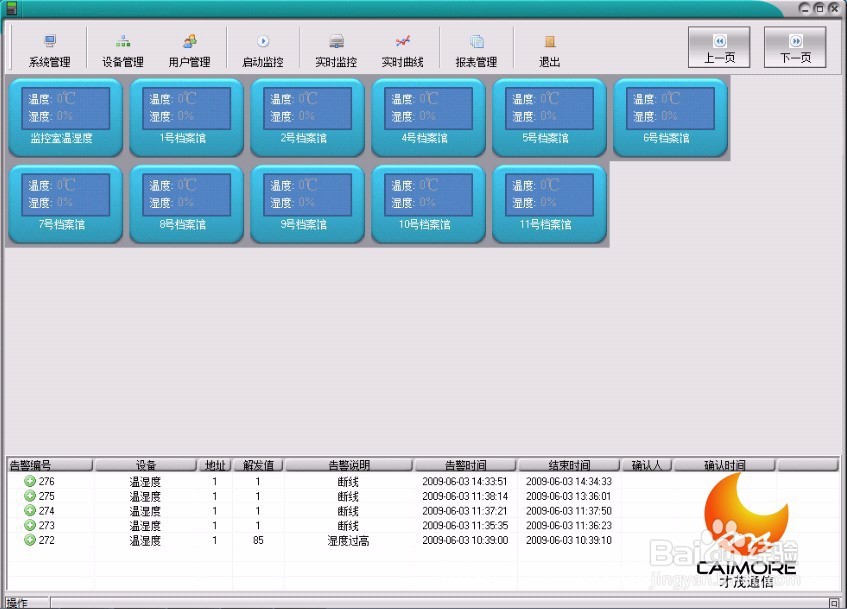
Task: Select alarm time 2009-06-03 14:33:51
Action: click(x=465, y=481)
